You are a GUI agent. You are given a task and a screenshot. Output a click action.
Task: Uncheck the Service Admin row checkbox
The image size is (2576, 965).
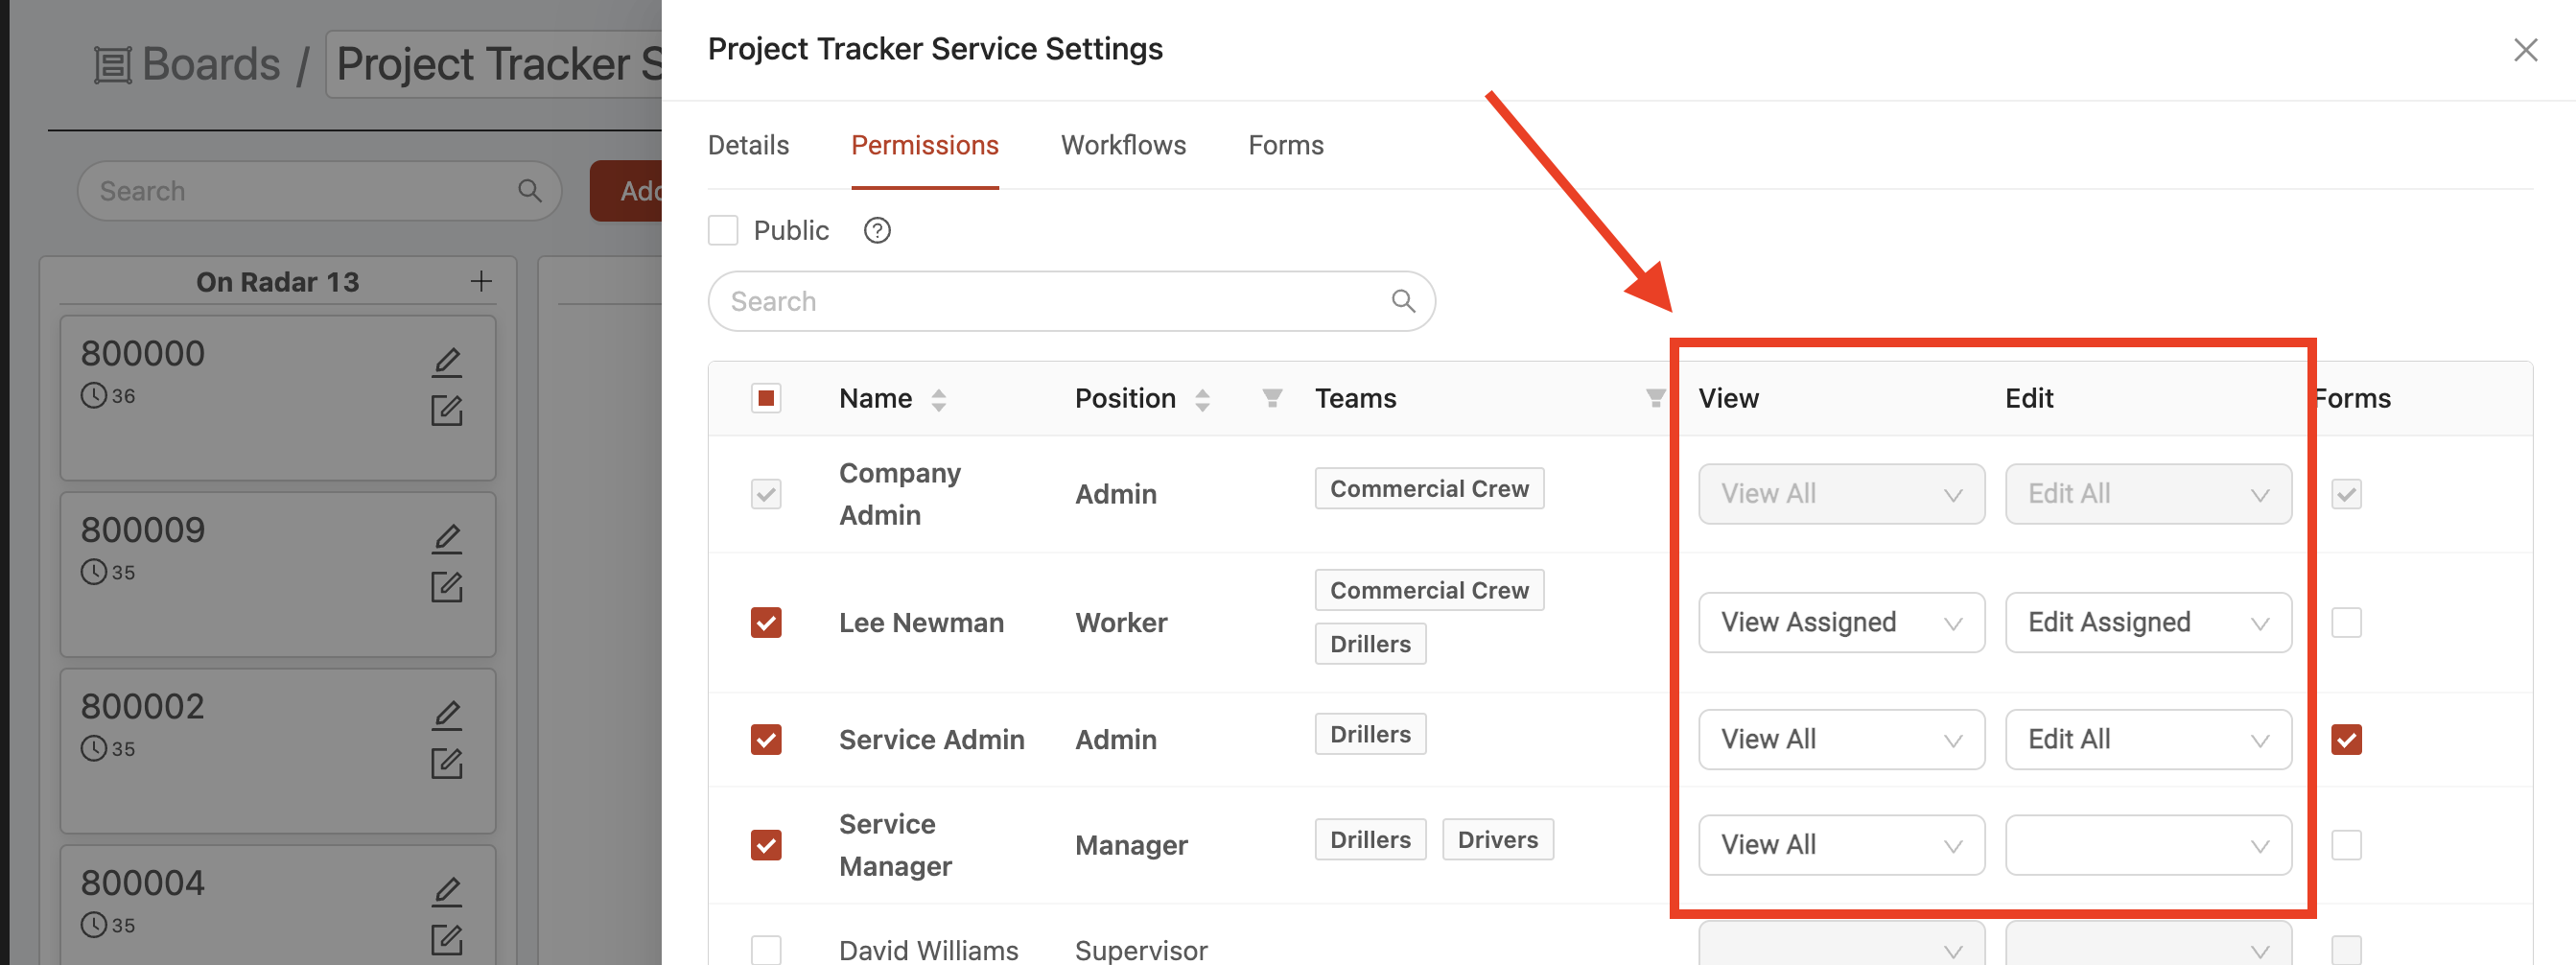766,740
